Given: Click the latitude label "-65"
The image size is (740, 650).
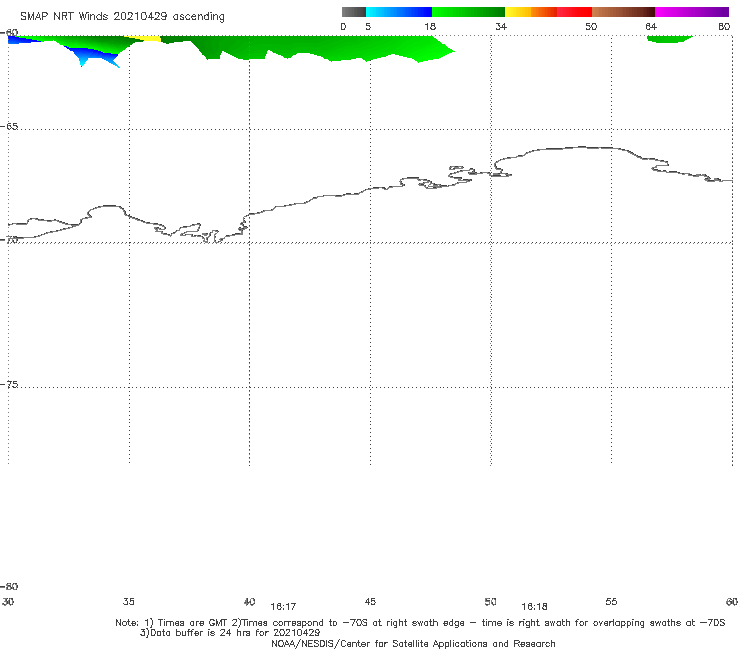Looking at the screenshot, I should 9,127.
